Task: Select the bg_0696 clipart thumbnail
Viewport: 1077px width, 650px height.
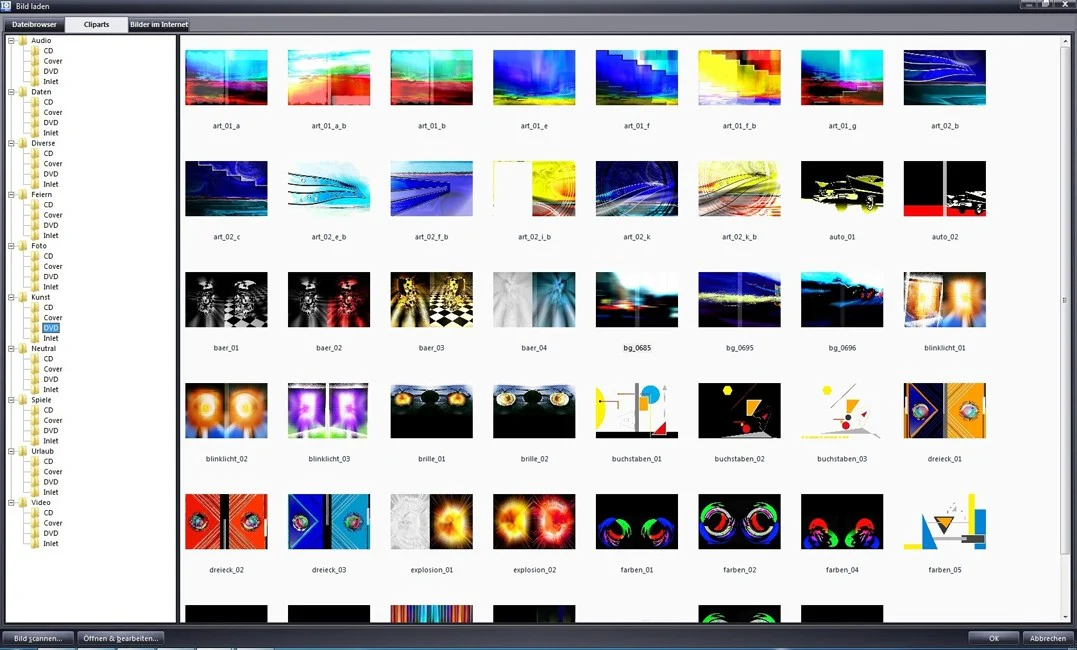Action: pos(842,300)
